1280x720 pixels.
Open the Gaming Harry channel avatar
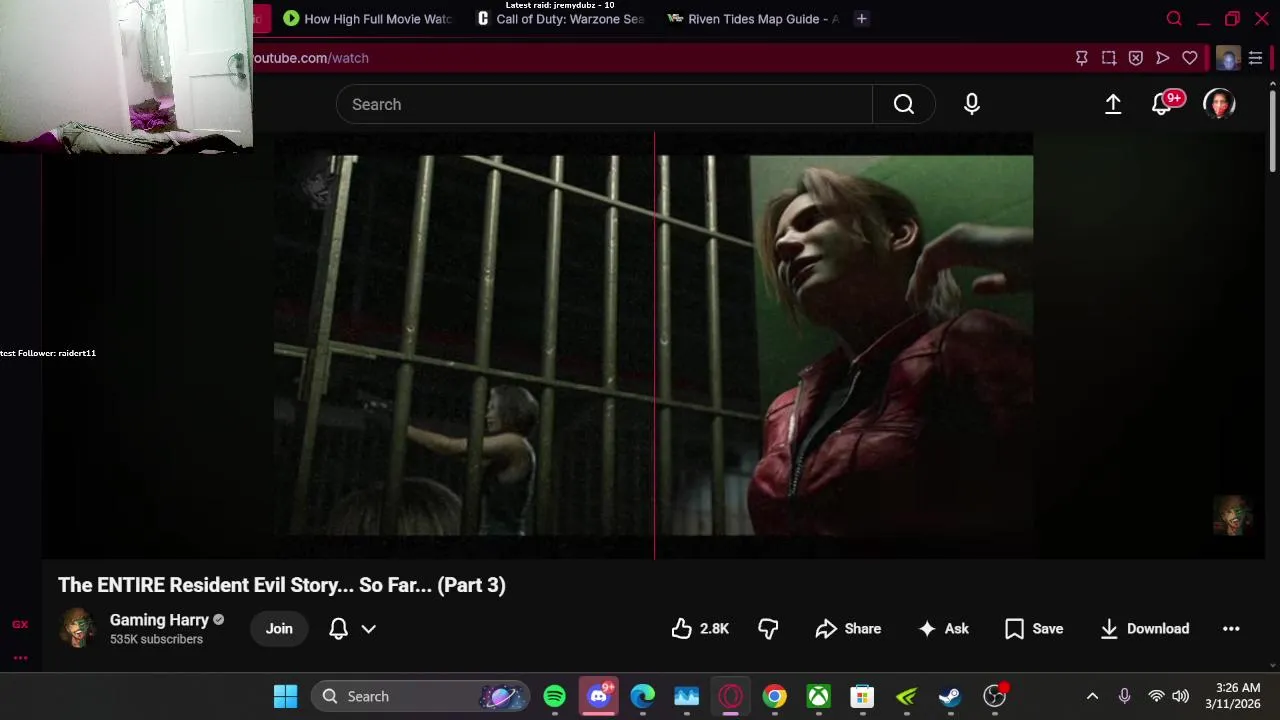tap(77, 628)
